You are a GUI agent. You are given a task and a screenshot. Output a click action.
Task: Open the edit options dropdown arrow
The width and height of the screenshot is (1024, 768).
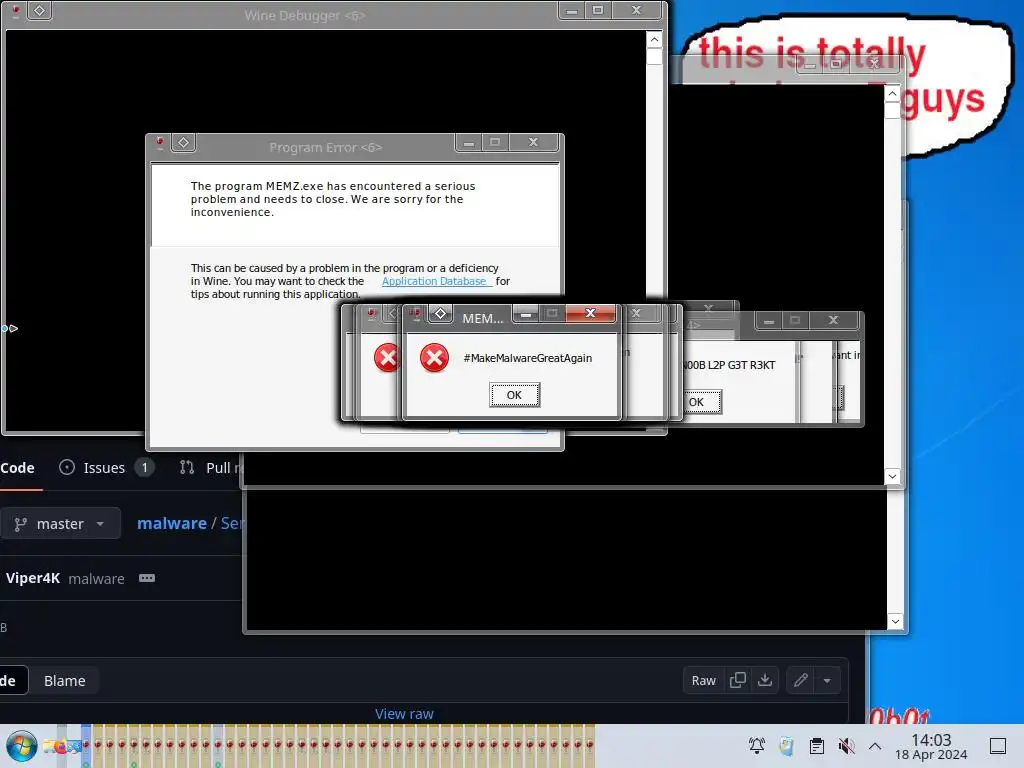(x=827, y=680)
